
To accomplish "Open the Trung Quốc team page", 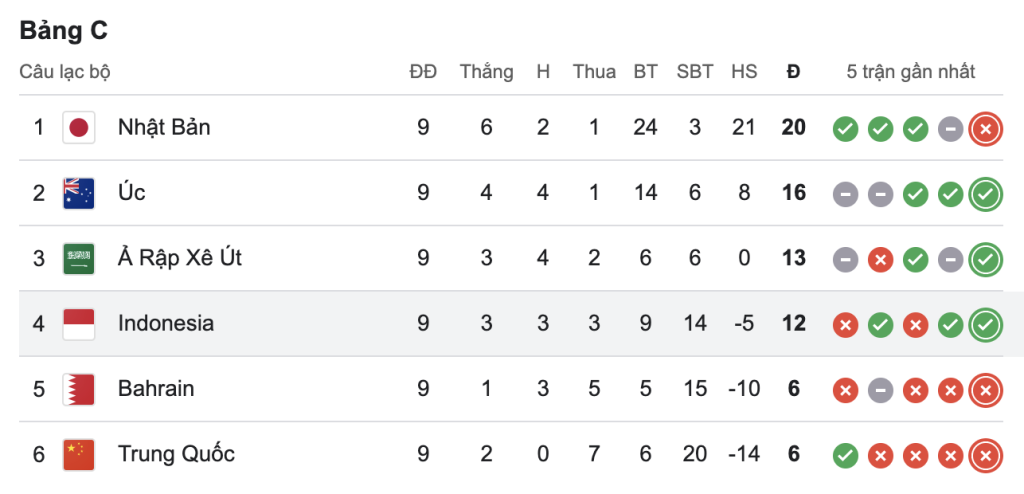I will [176, 454].
